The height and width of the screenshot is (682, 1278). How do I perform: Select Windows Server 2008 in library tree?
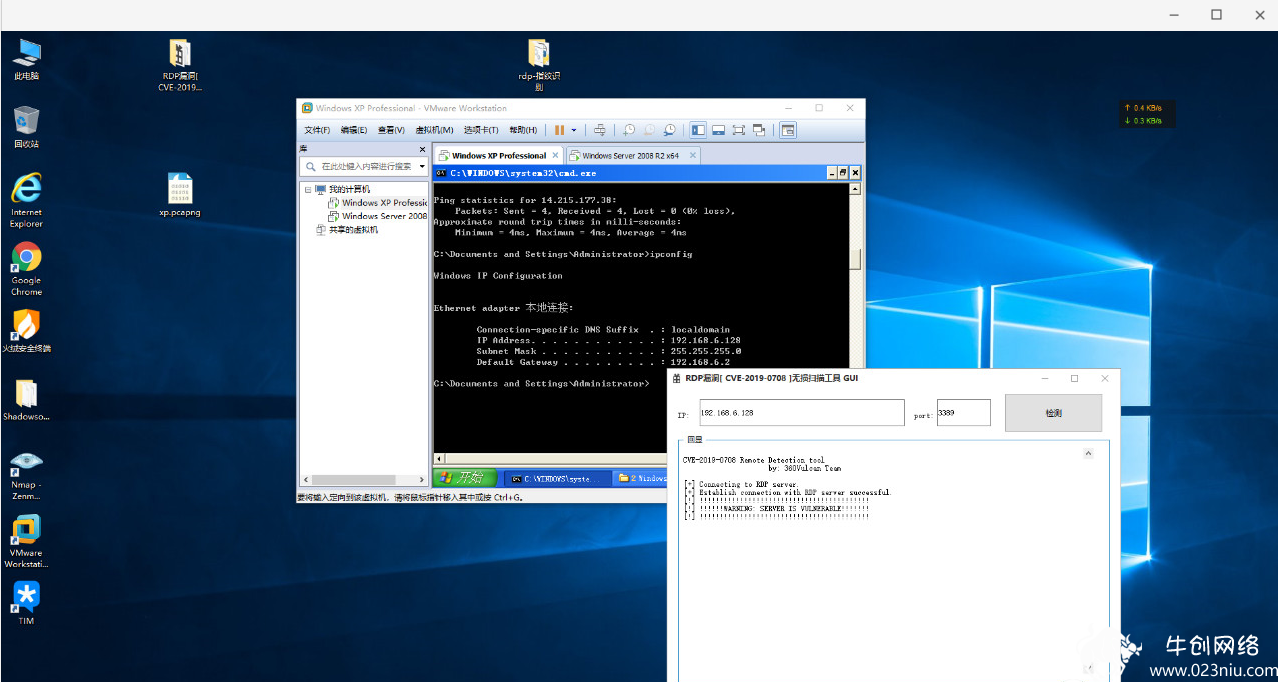[x=378, y=216]
